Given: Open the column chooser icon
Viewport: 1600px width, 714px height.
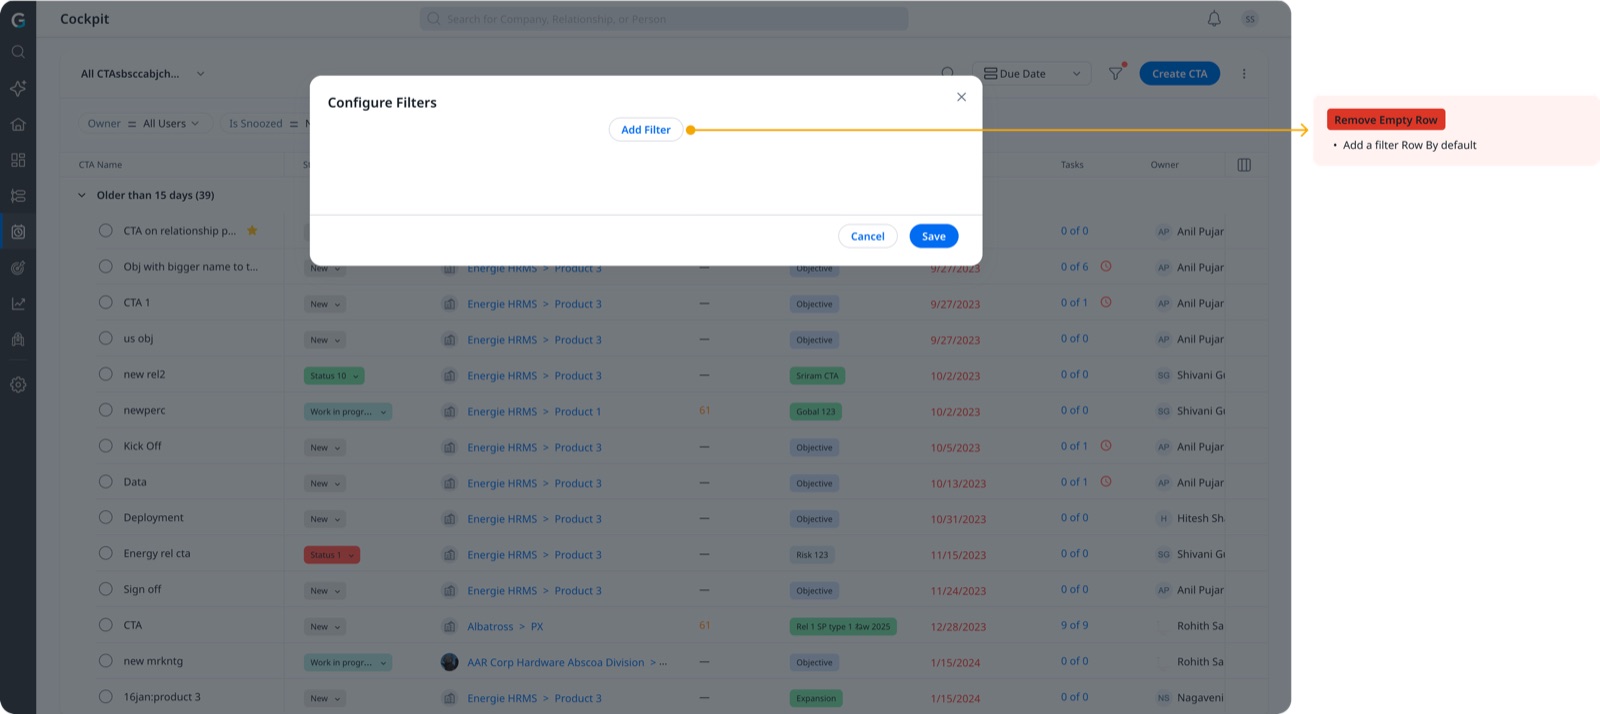Looking at the screenshot, I should (1244, 165).
